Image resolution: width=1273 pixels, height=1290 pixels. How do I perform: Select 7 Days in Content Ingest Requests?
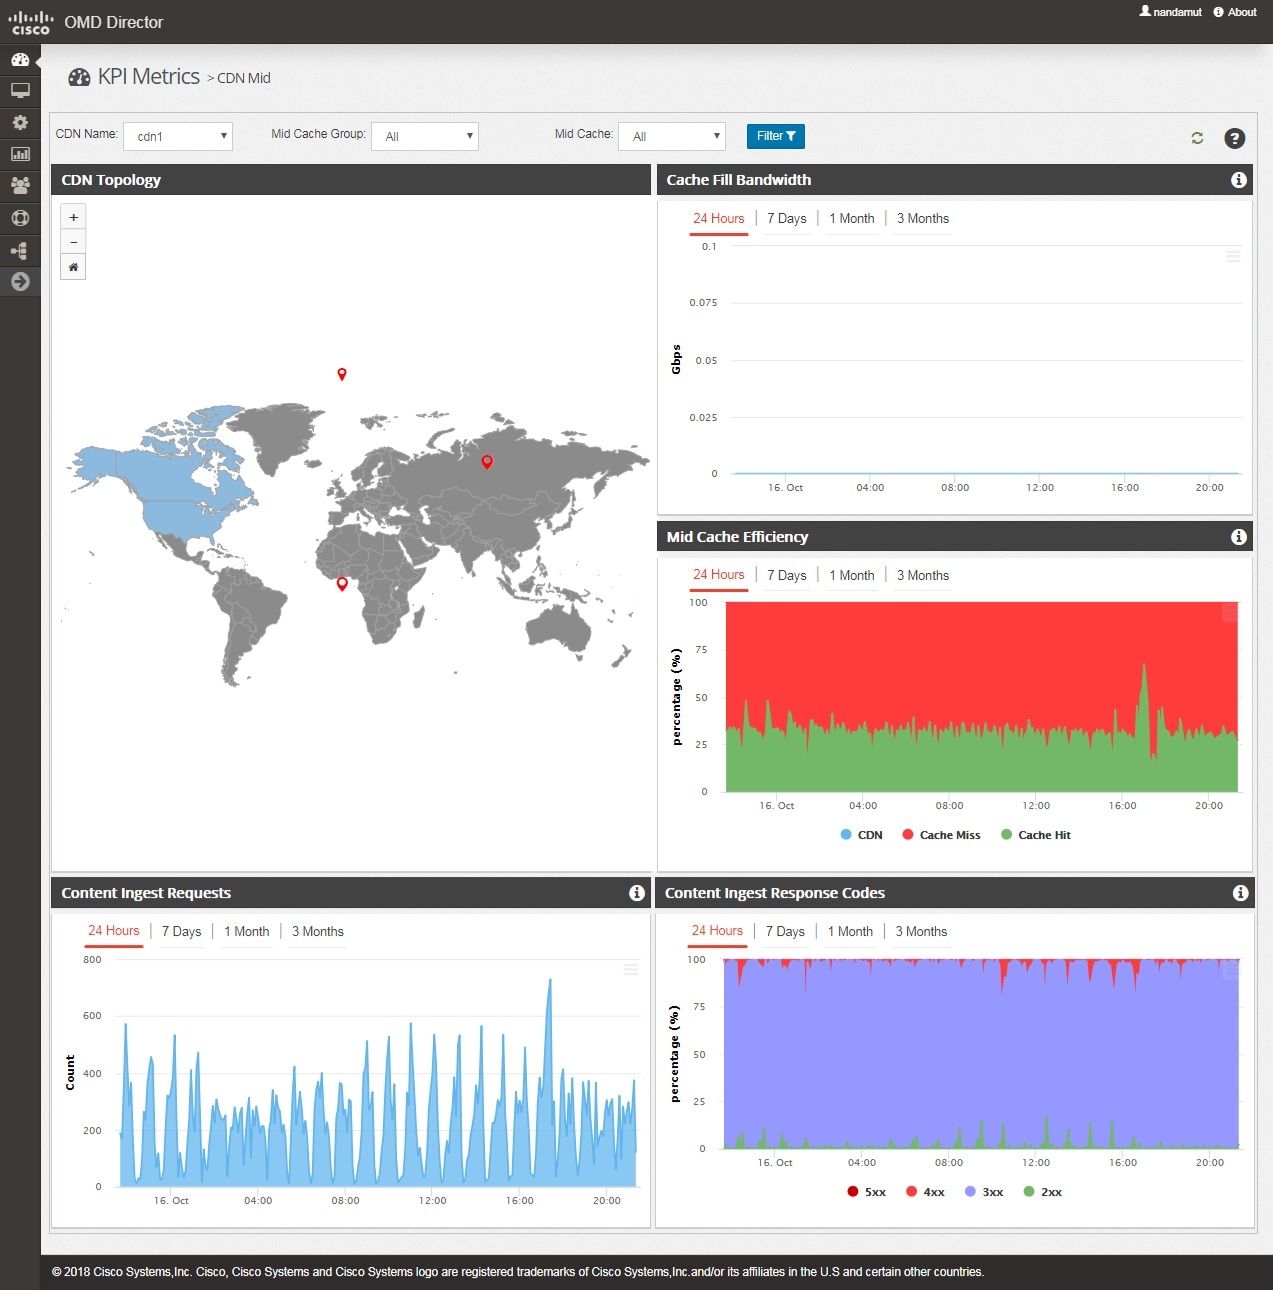click(x=182, y=931)
